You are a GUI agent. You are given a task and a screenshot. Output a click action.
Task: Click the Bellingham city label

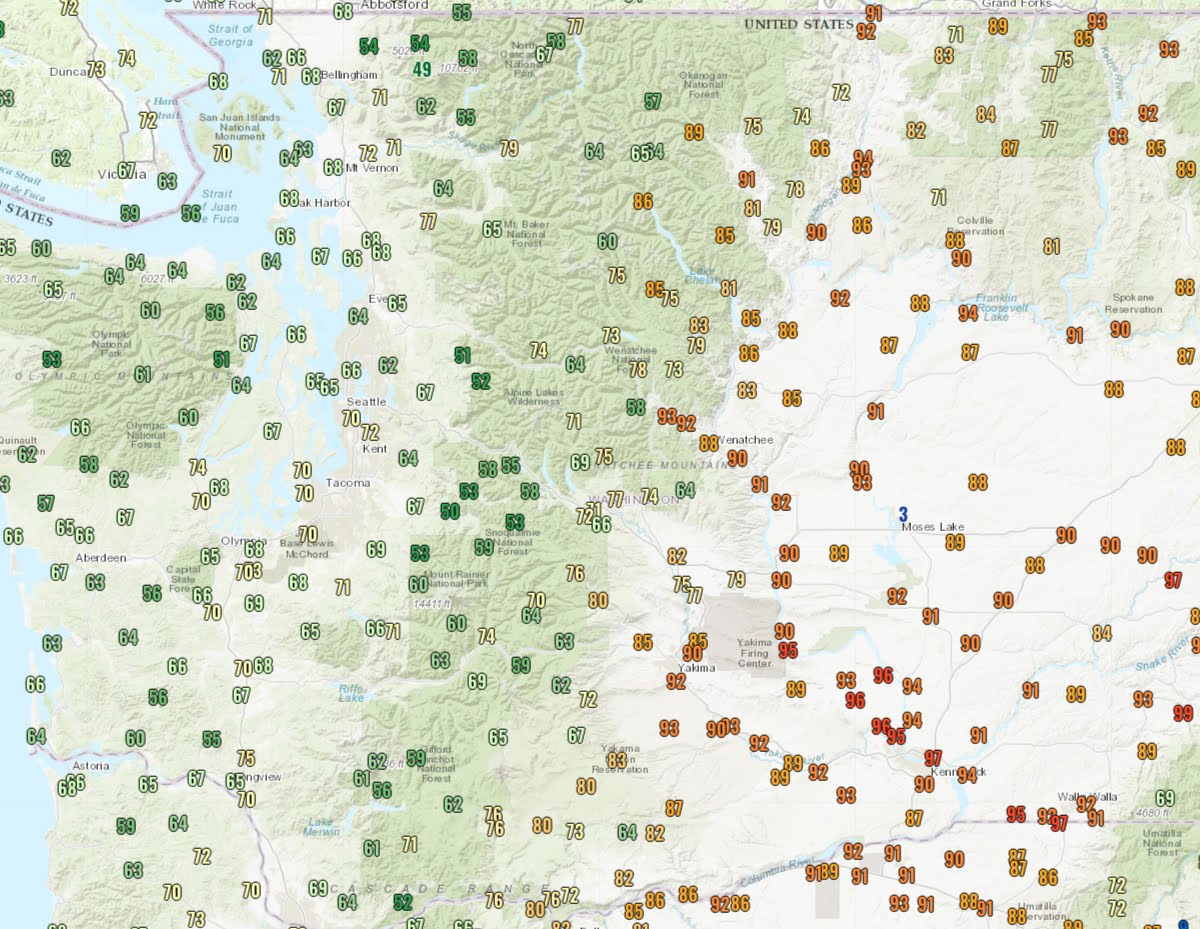[x=350, y=75]
